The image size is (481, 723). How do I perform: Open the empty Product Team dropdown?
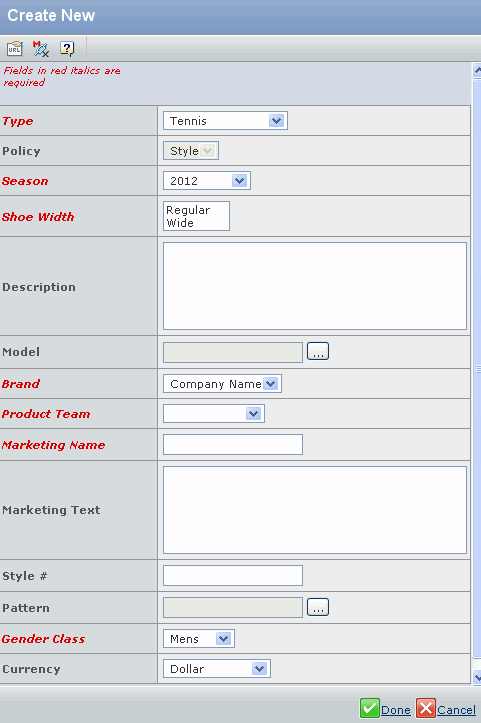[x=214, y=414]
